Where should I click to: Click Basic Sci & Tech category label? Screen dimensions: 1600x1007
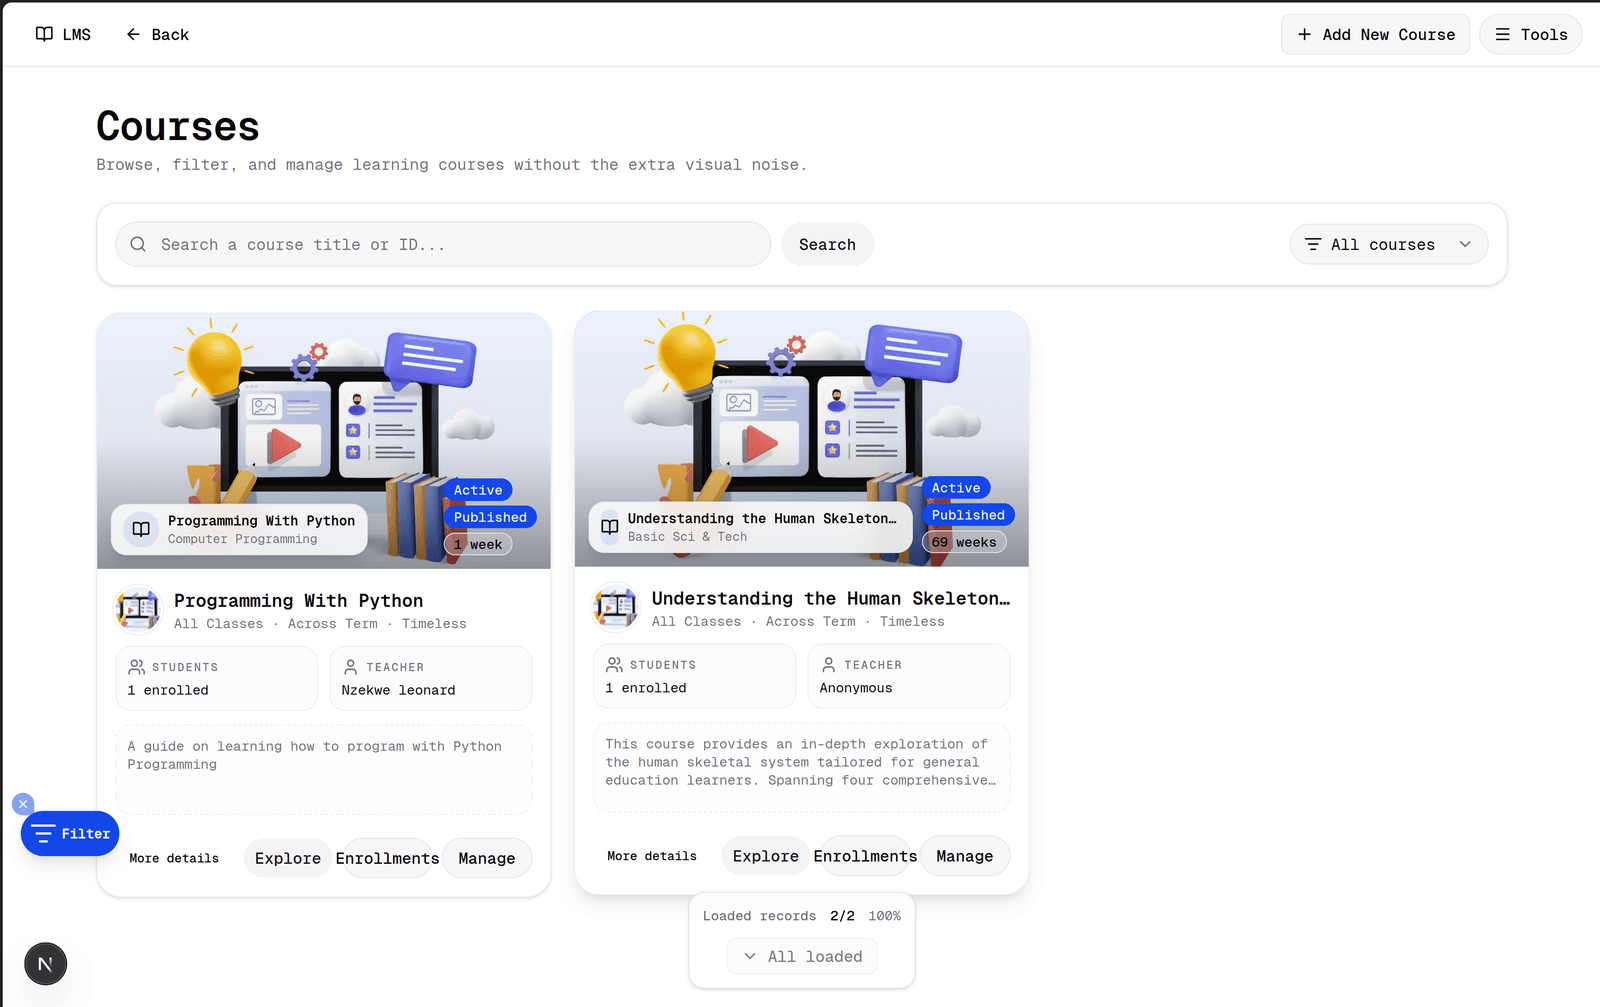click(687, 537)
